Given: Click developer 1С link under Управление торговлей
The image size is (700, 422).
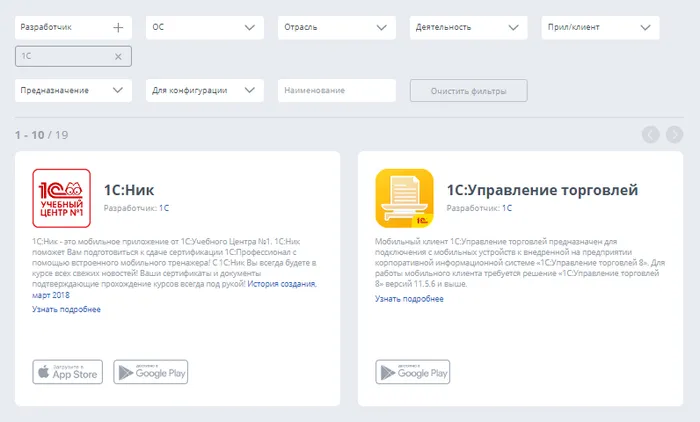Looking at the screenshot, I should tap(507, 208).
